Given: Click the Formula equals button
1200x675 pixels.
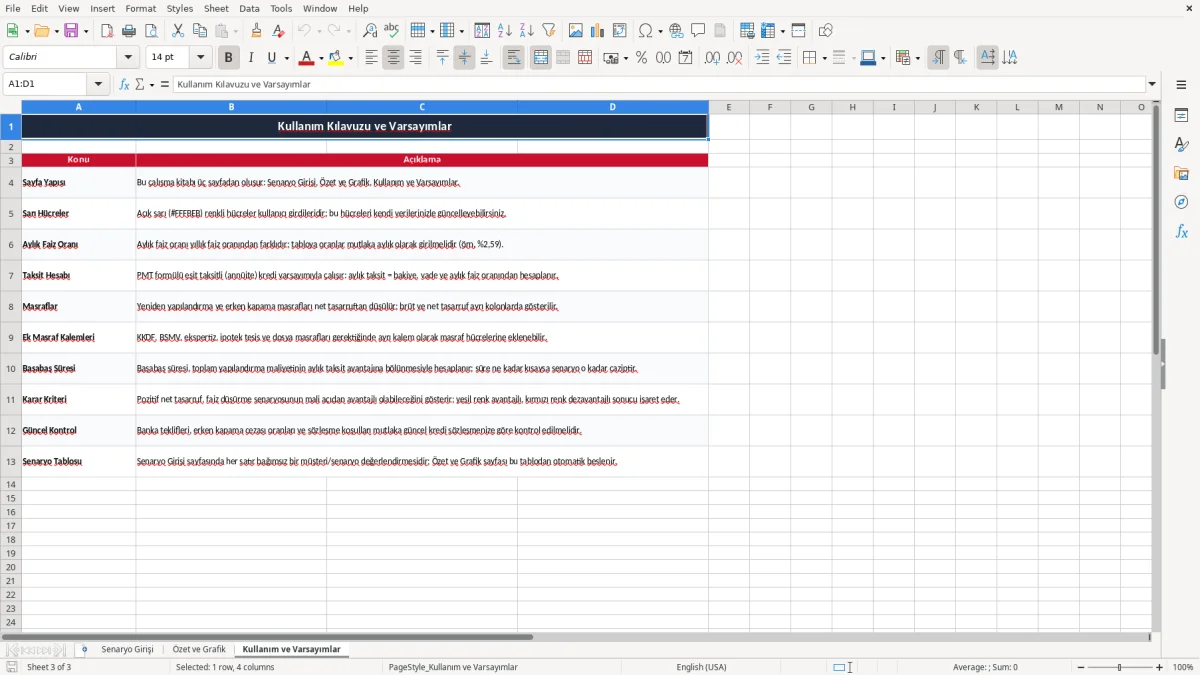Looking at the screenshot, I should point(165,84).
